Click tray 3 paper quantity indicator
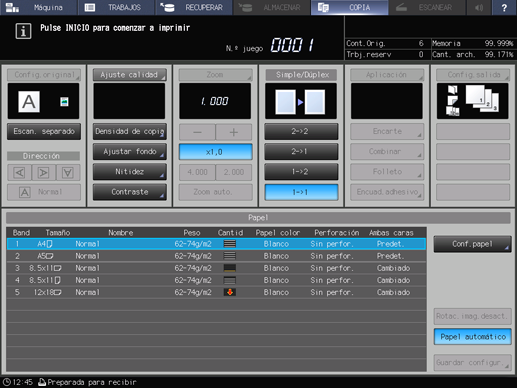This screenshot has width=517, height=388. (x=230, y=268)
